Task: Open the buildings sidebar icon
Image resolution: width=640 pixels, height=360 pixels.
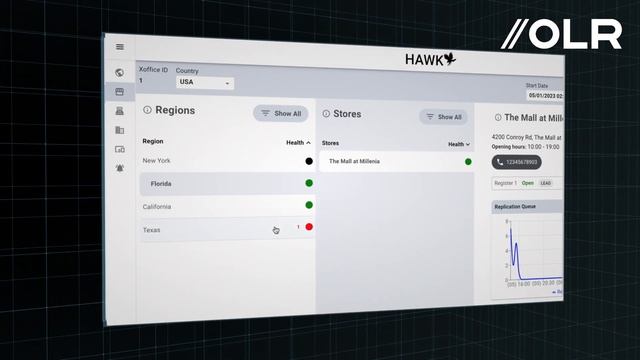Action: 120,130
